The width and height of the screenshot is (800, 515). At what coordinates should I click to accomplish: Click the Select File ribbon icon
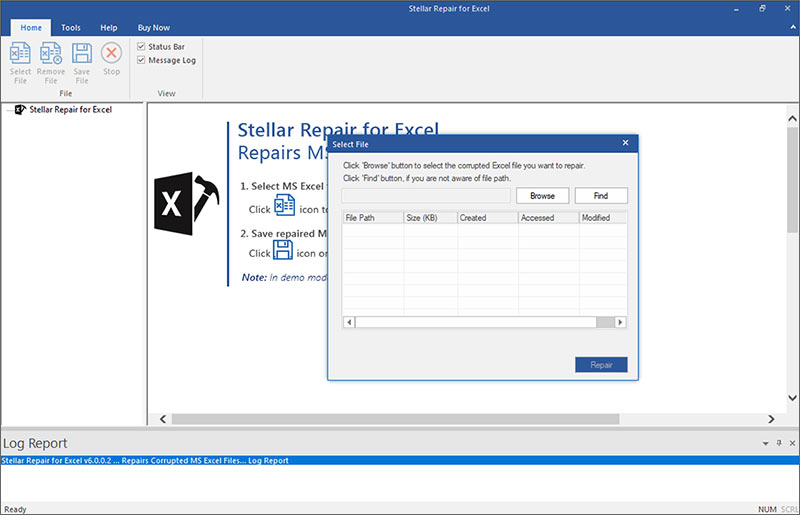click(x=20, y=63)
